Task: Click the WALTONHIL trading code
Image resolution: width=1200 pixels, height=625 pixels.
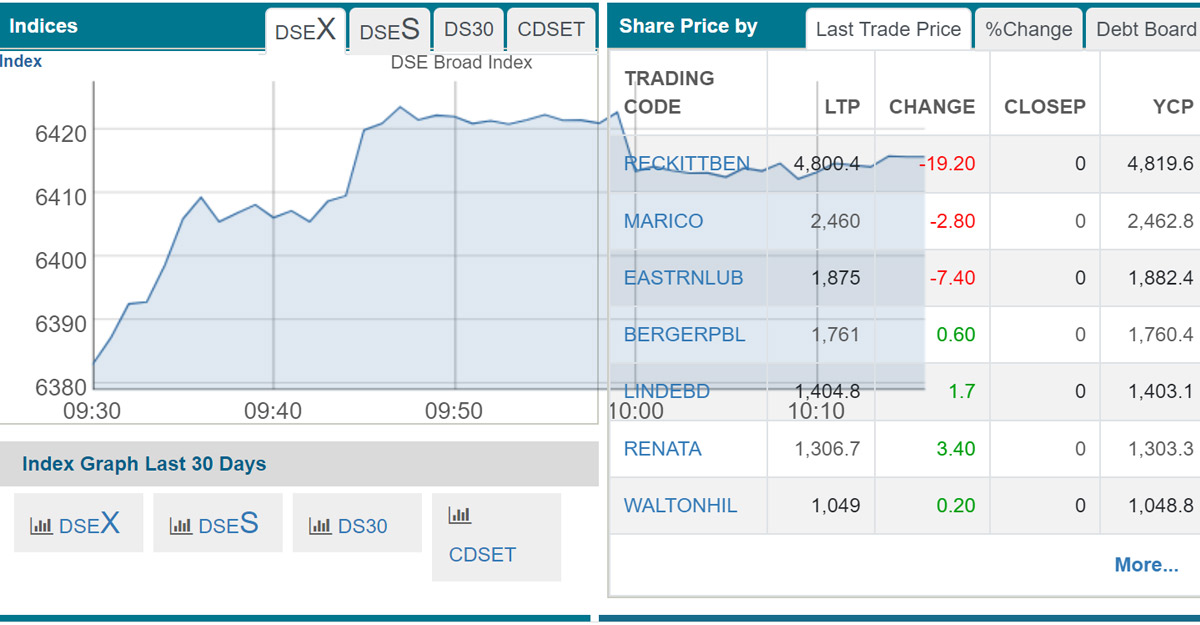Action: tap(680, 506)
